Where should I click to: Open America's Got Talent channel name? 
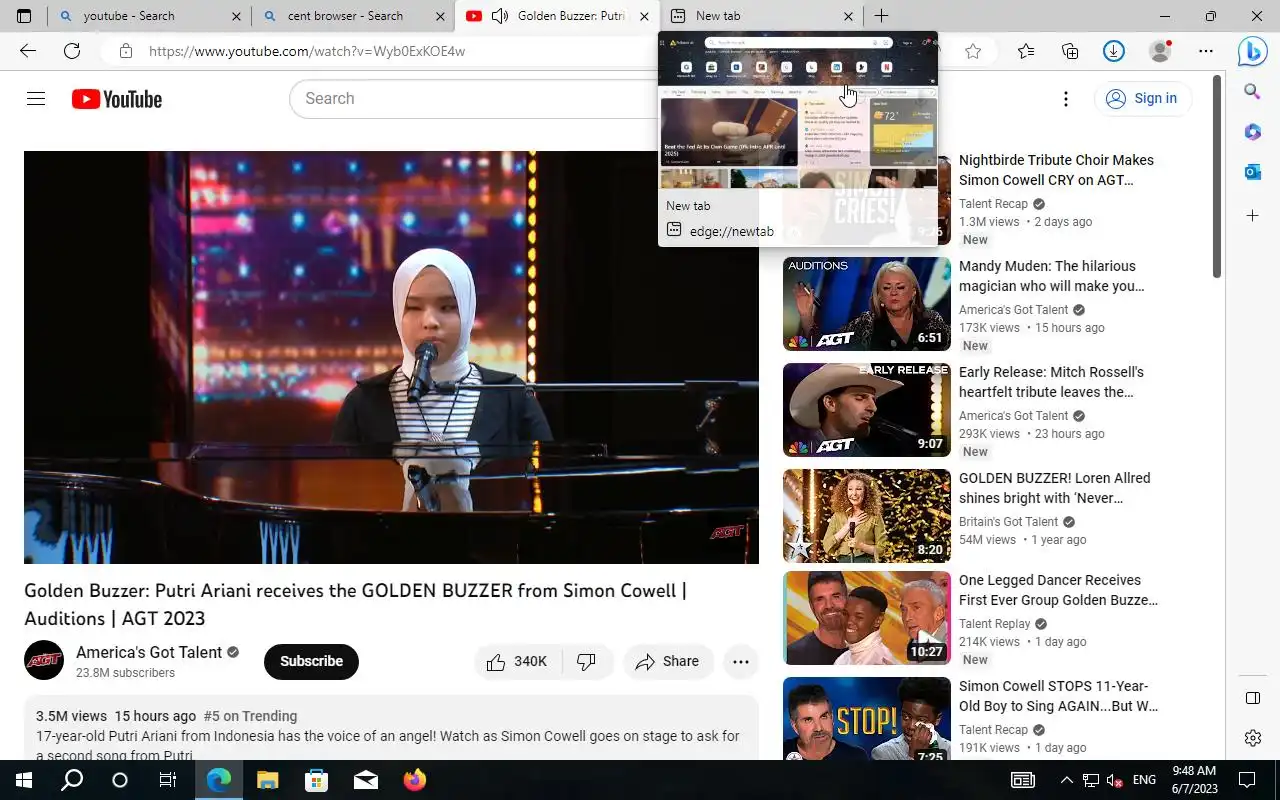coord(149,652)
